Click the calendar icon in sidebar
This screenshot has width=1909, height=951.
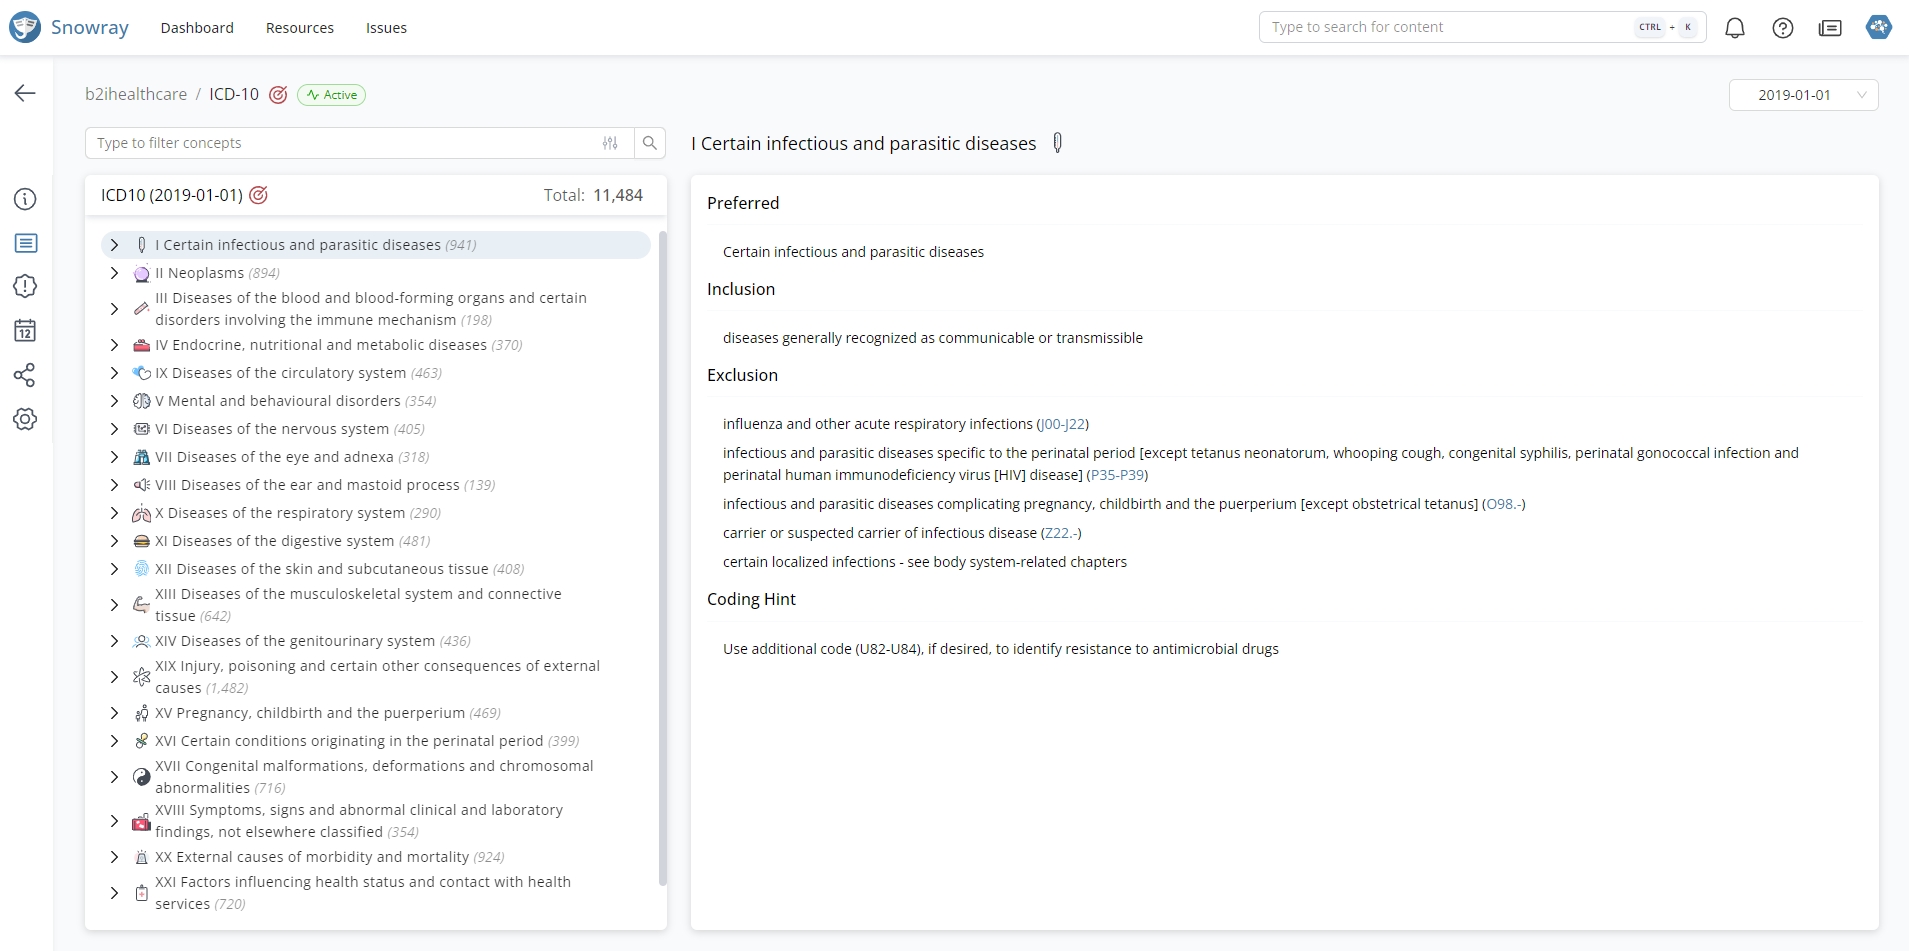(25, 331)
